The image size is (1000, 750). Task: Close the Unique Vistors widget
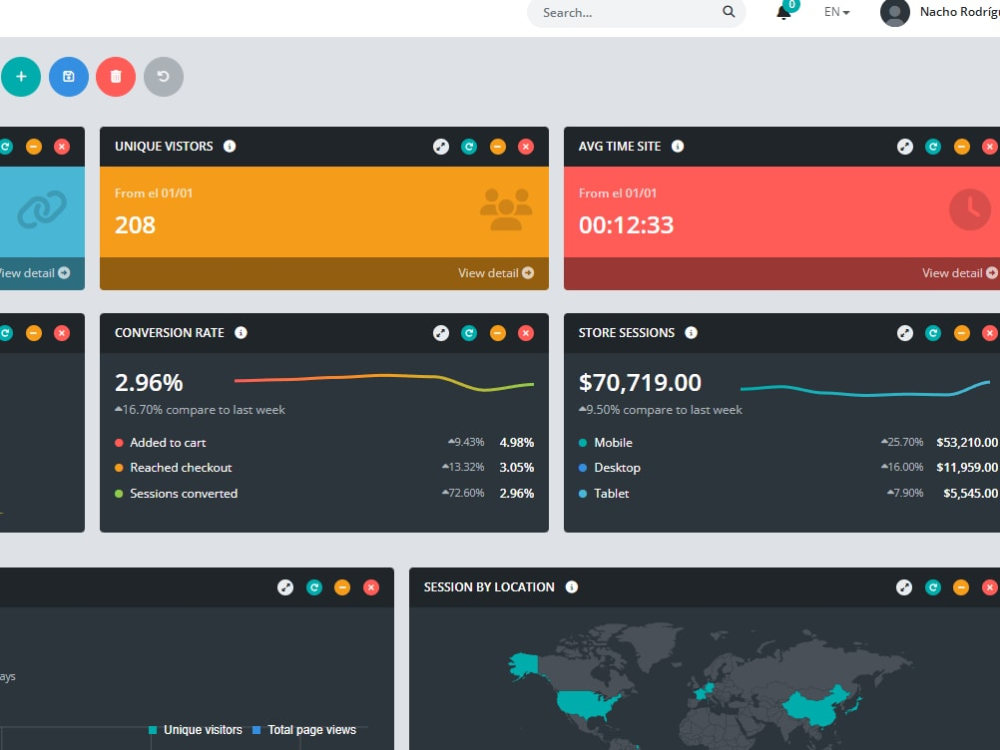[526, 147]
